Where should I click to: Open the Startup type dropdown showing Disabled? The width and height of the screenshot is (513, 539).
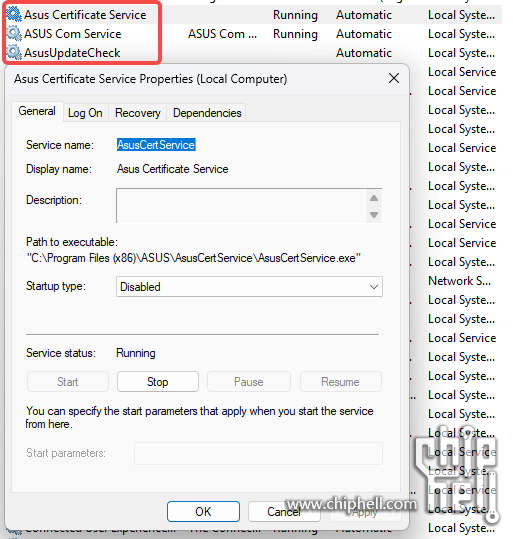[x=249, y=286]
